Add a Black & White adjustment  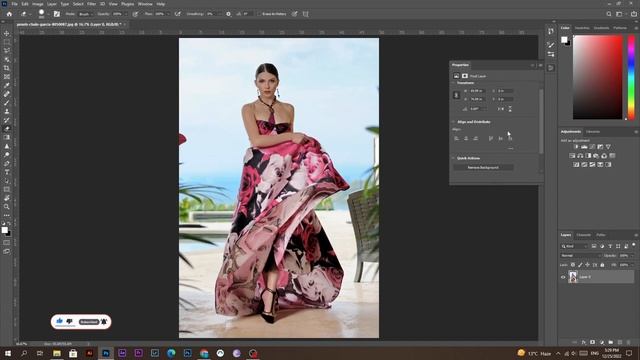588,156
